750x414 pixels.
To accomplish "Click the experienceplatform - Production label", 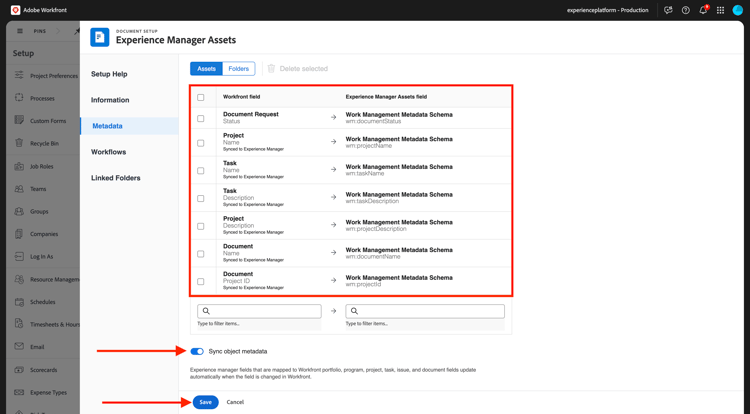I will (x=607, y=10).
